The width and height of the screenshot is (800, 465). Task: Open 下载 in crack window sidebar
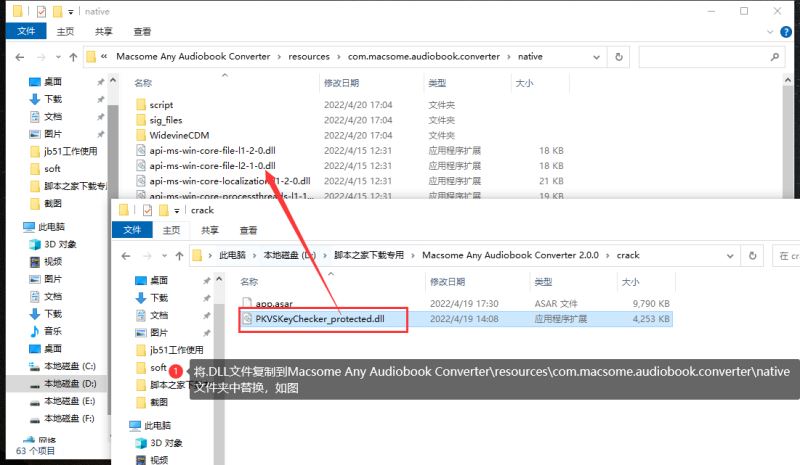pos(159,298)
